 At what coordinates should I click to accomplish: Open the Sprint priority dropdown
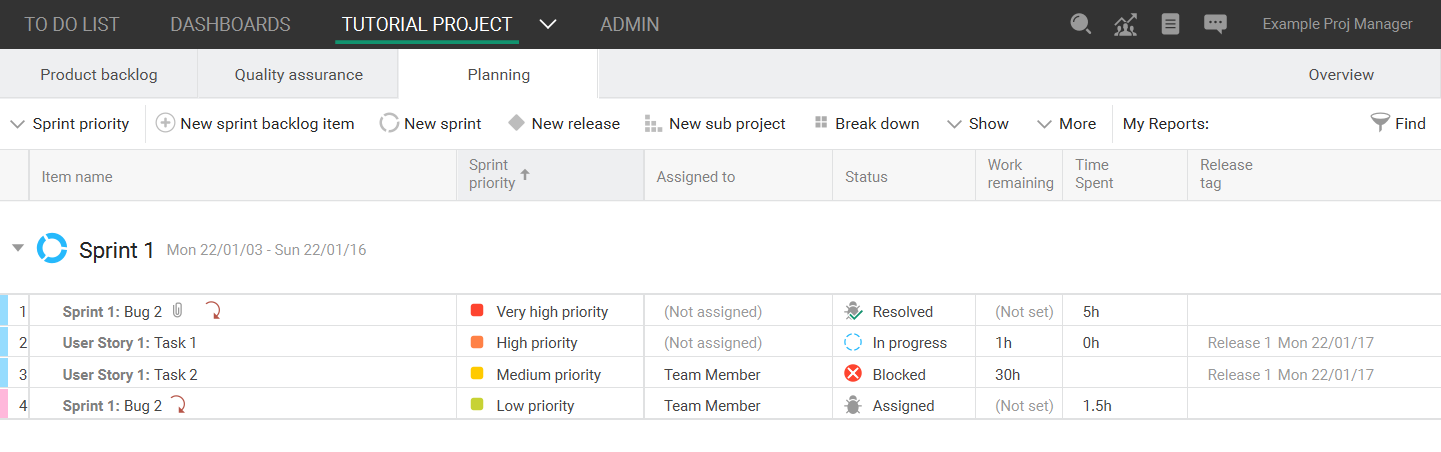(x=70, y=124)
